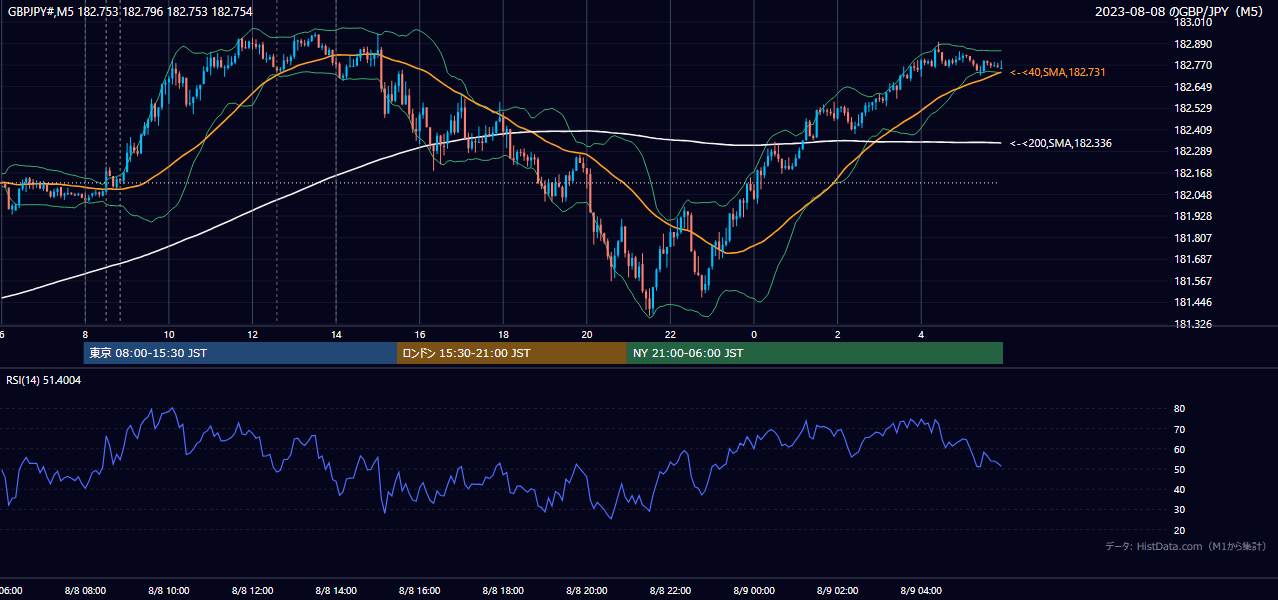This screenshot has width=1278, height=600.
Task: Click price axis value 181.567
Action: pos(1193,281)
